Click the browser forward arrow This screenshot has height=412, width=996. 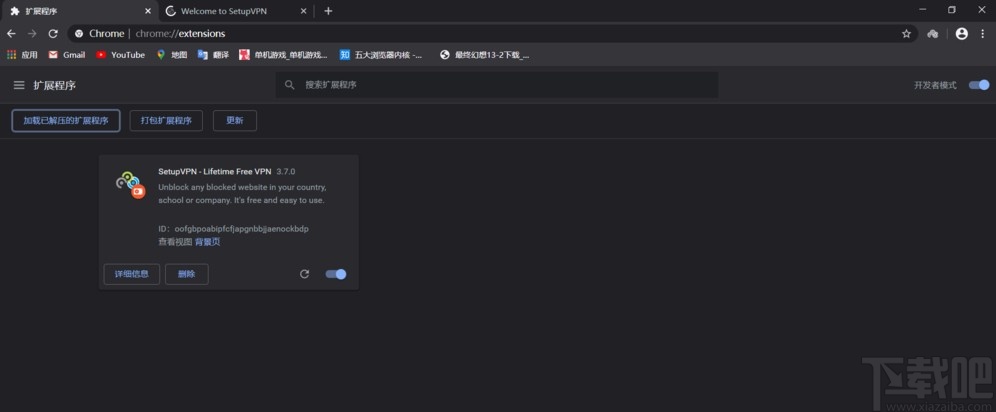point(32,34)
